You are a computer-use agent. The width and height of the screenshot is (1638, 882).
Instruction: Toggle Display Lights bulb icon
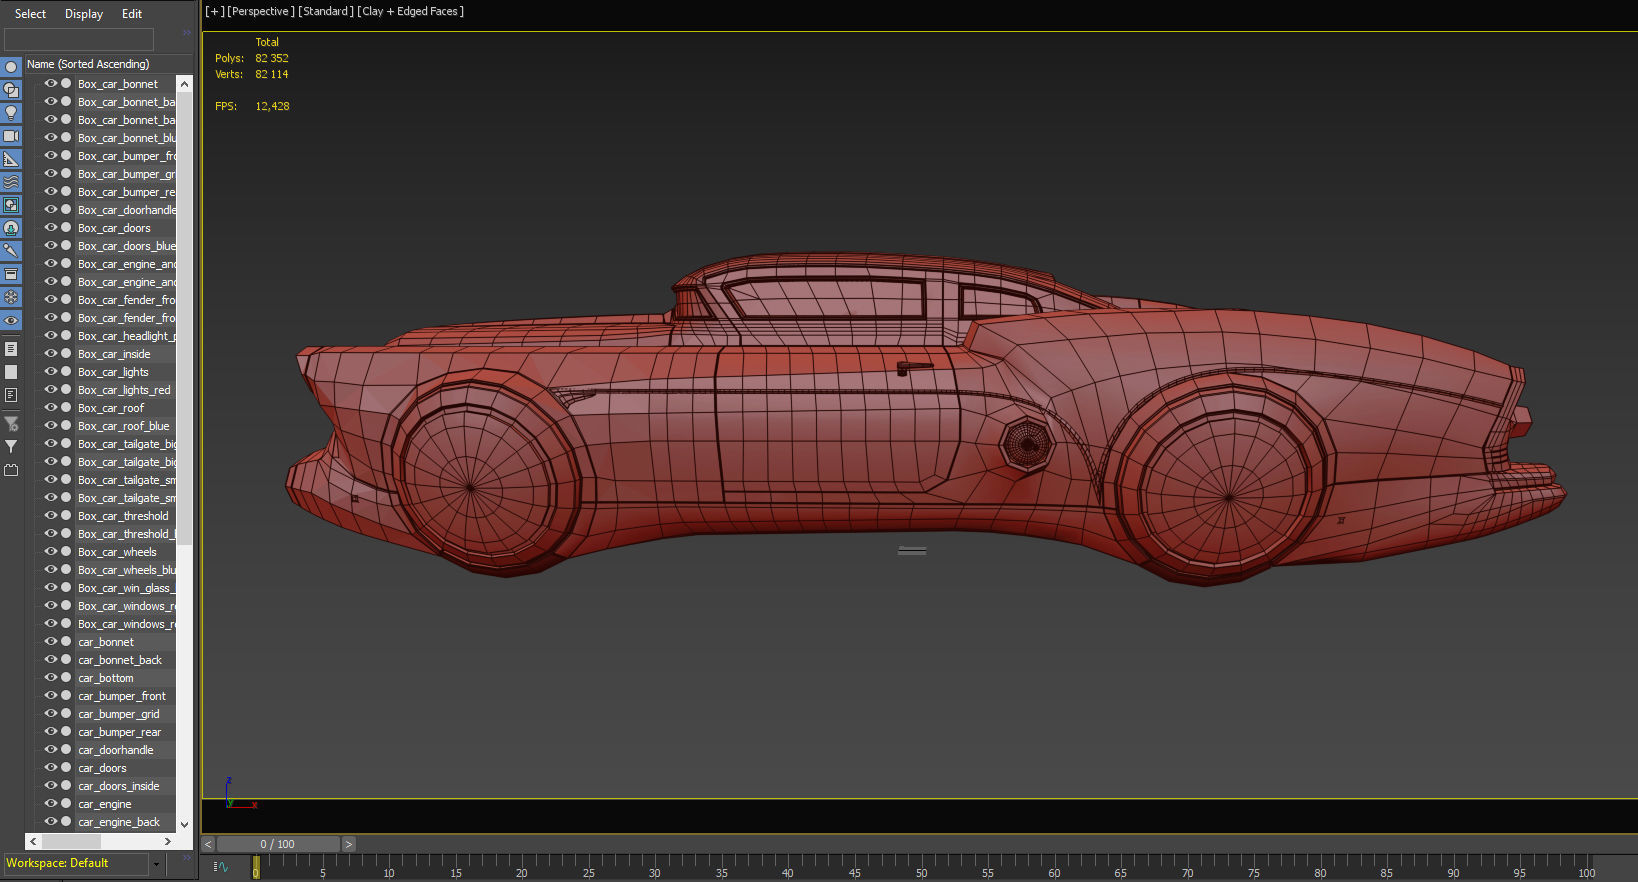click(11, 113)
